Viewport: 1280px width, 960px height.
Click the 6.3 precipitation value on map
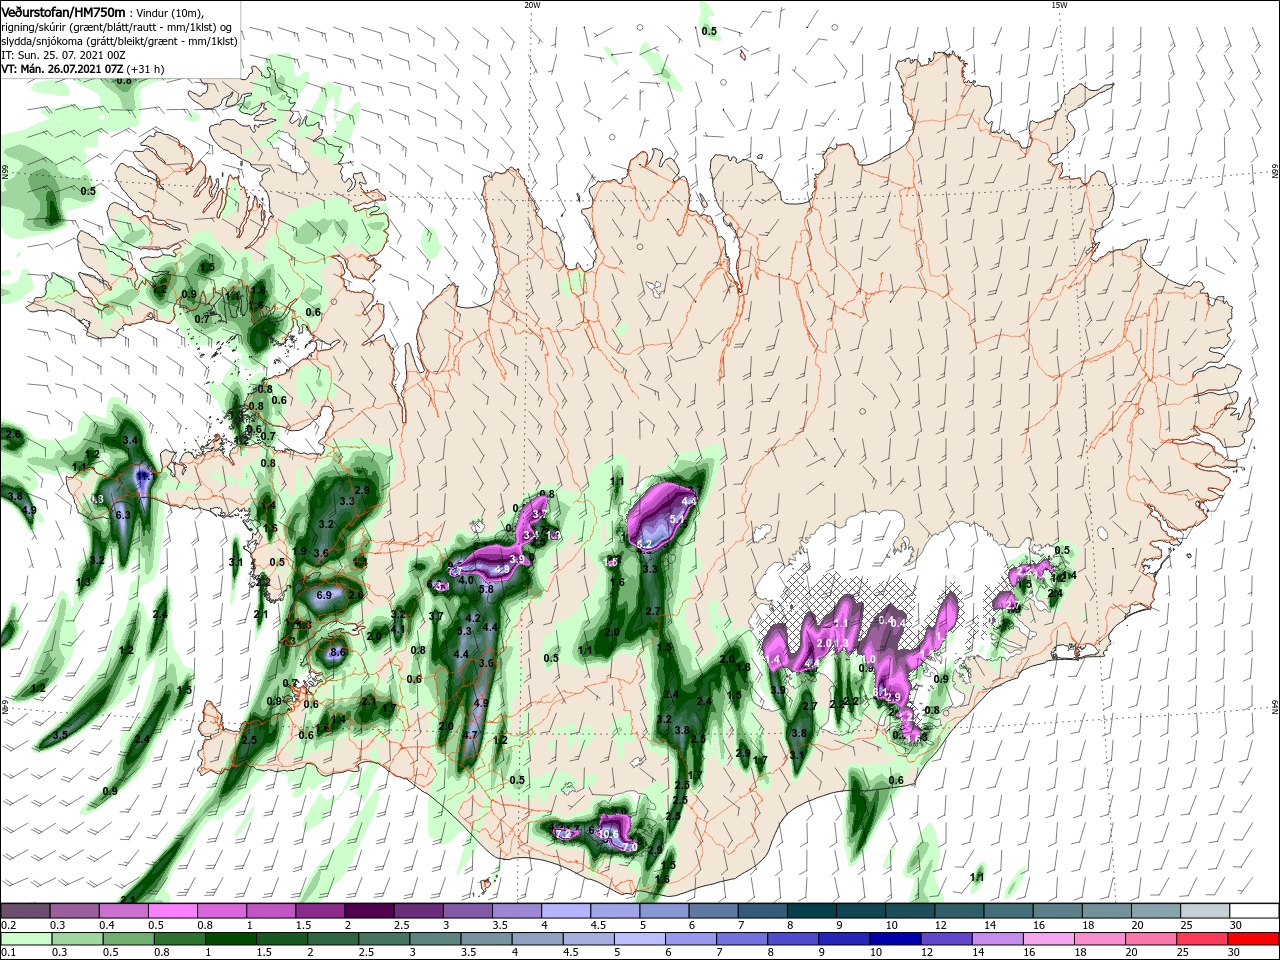123,515
